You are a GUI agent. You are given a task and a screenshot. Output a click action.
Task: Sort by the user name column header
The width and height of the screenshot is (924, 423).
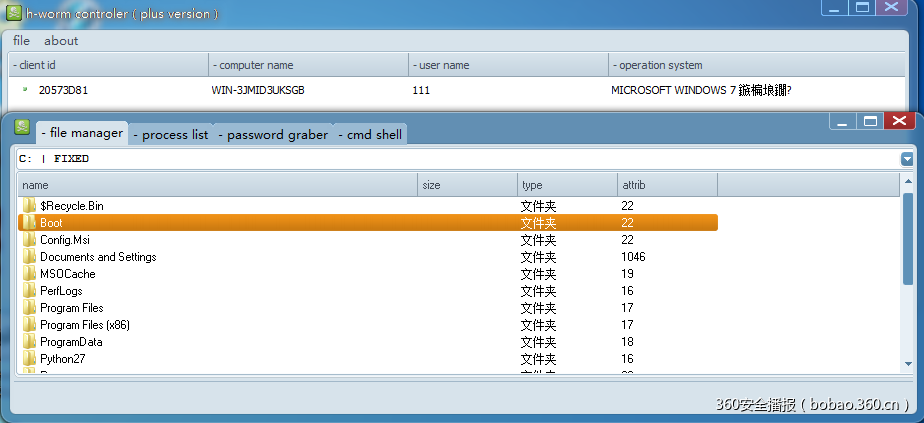[508, 65]
